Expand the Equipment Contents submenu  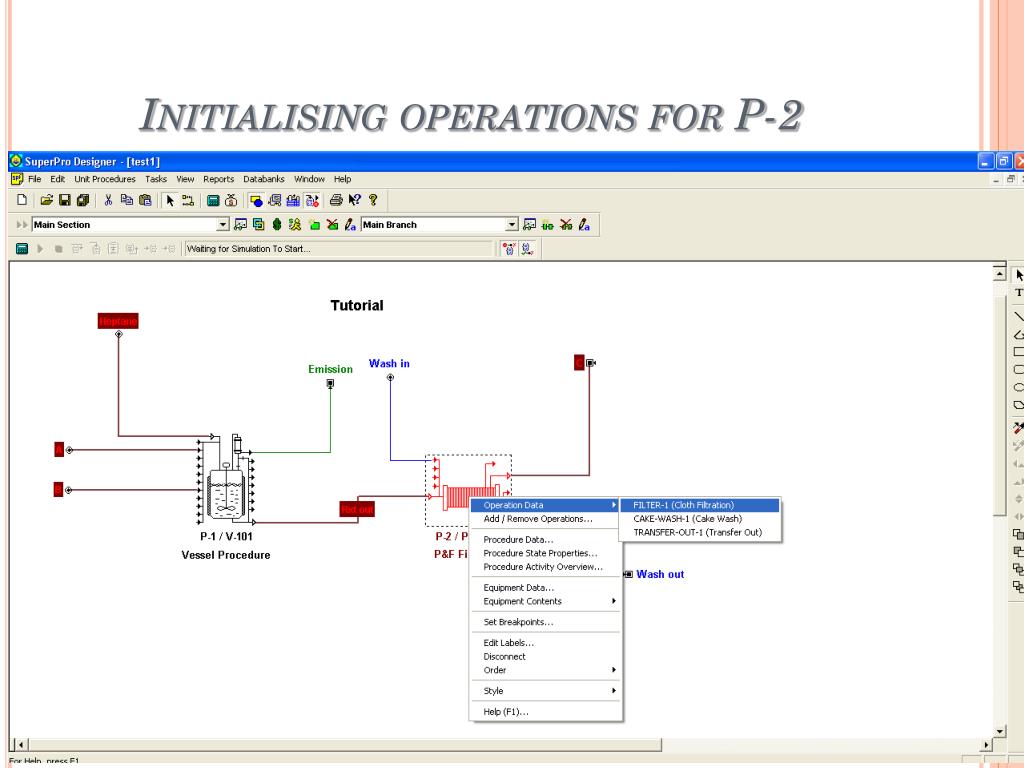click(545, 601)
